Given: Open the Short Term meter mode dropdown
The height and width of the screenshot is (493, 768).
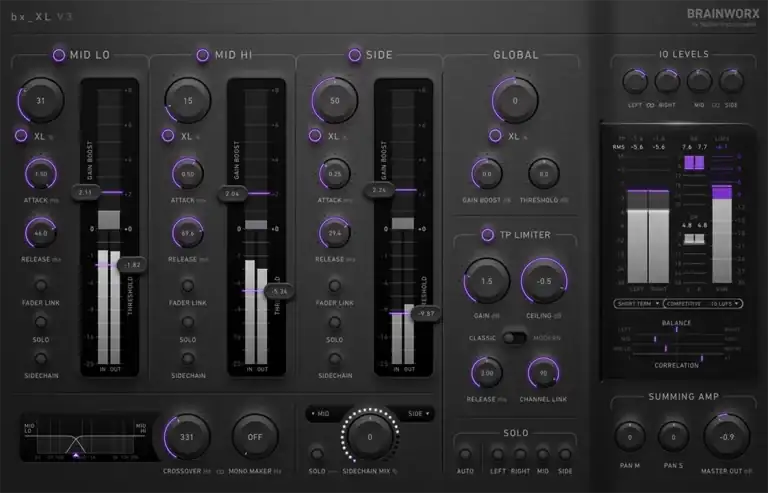Looking at the screenshot, I should pos(638,304).
